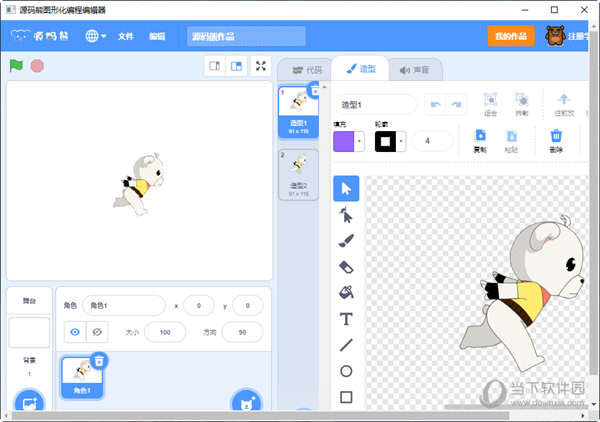
Task: Click the y position field
Action: (248, 305)
